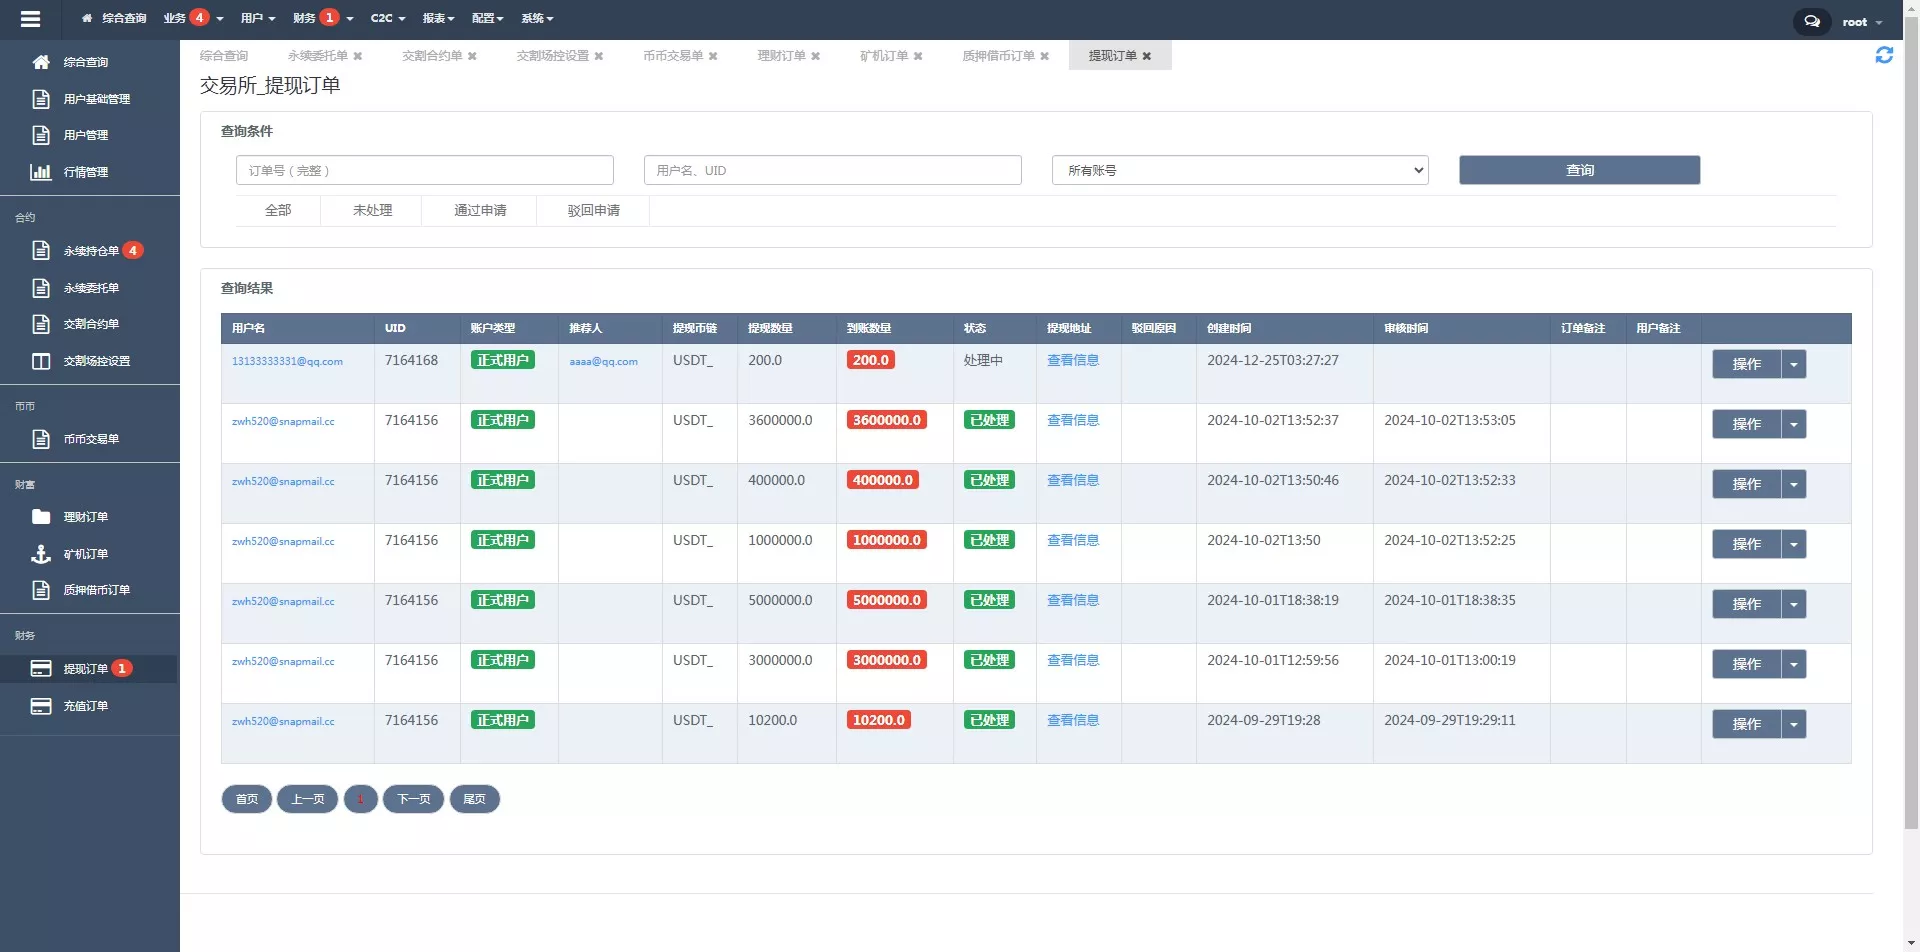Click the 充值订单 card icon in sidebar
1920x952 pixels.
(41, 706)
